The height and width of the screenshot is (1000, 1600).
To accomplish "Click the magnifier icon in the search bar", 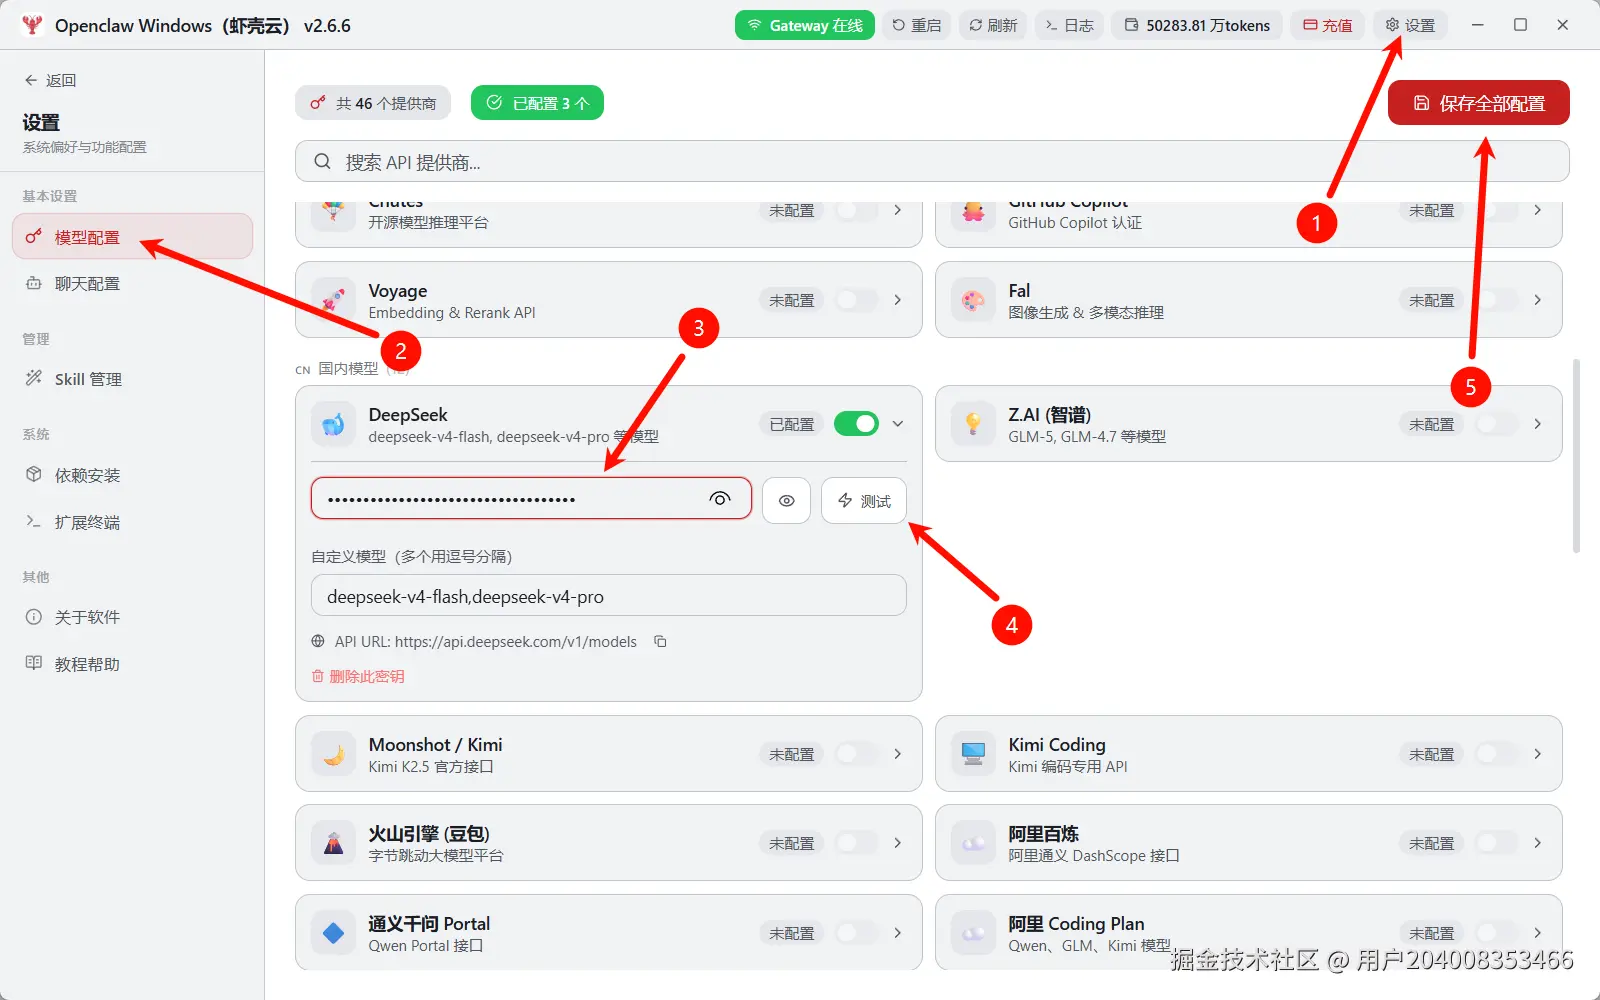I will (322, 162).
